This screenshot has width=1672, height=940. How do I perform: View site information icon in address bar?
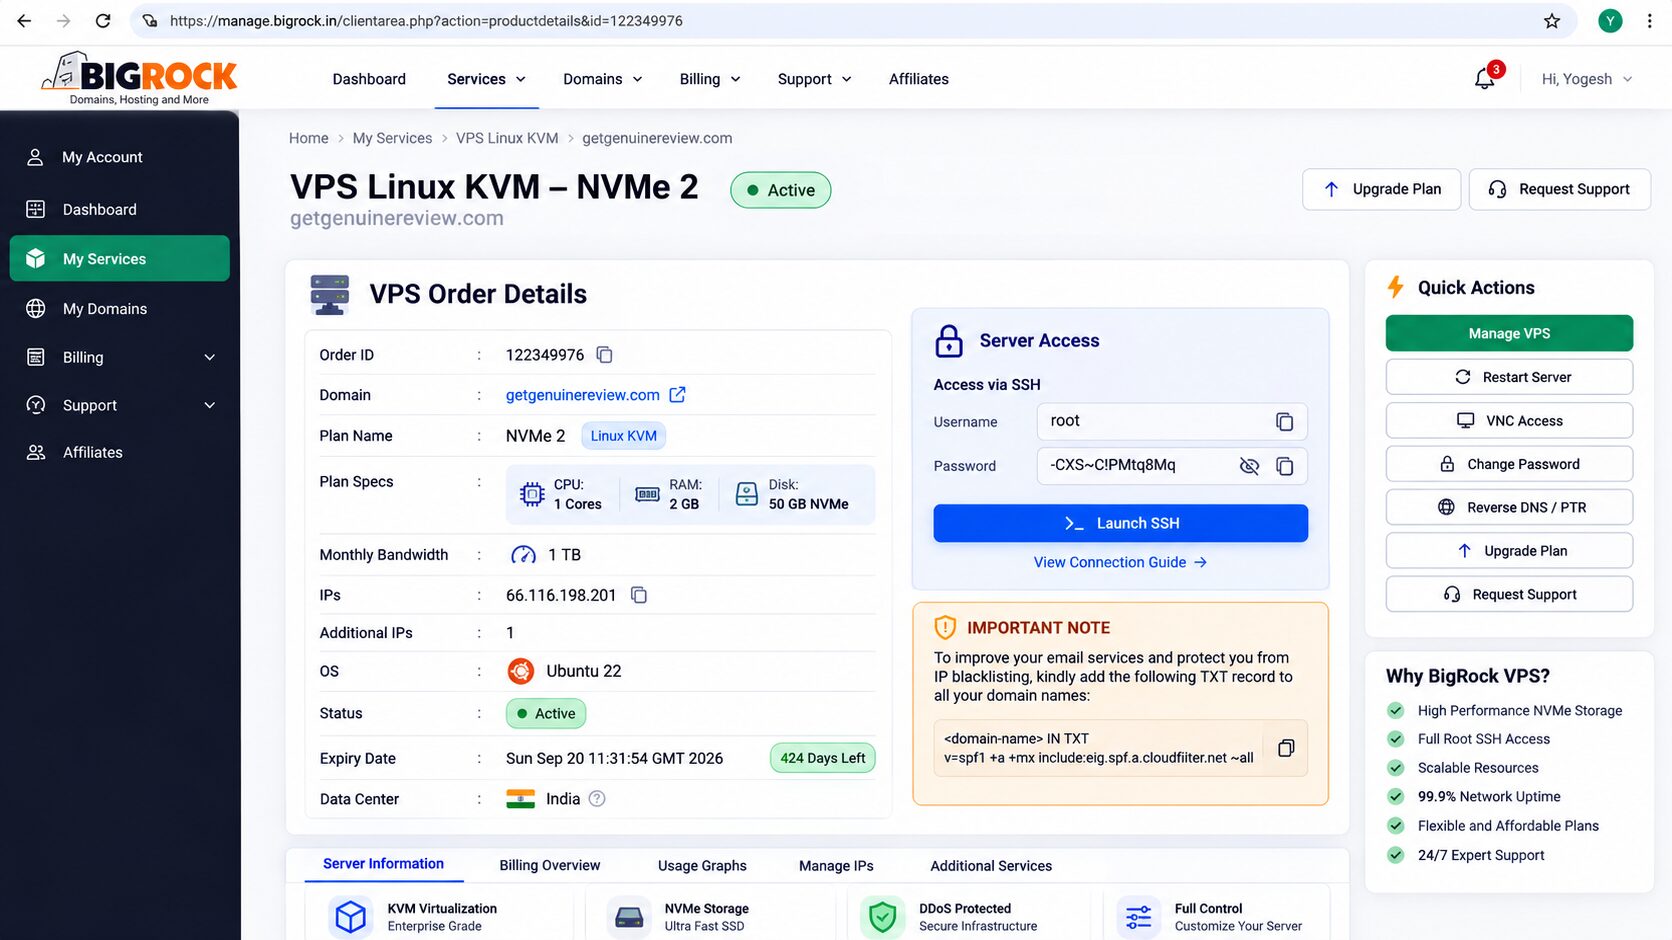pyautogui.click(x=150, y=21)
